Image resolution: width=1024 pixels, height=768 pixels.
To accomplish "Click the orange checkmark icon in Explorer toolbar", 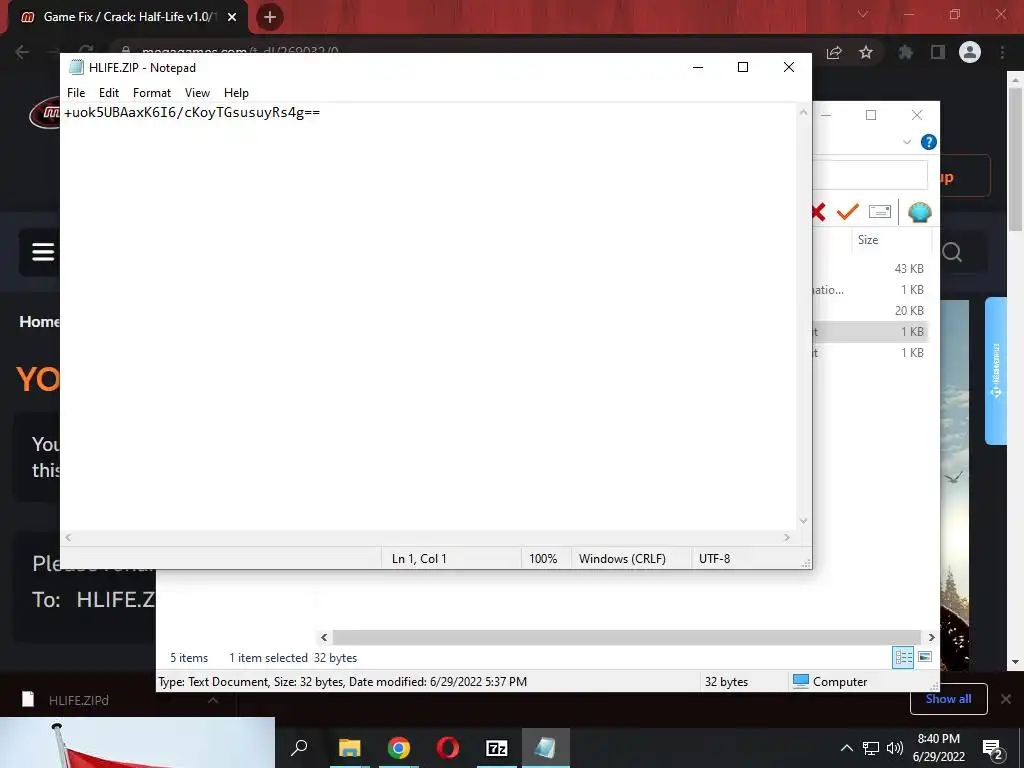I will (x=848, y=212).
